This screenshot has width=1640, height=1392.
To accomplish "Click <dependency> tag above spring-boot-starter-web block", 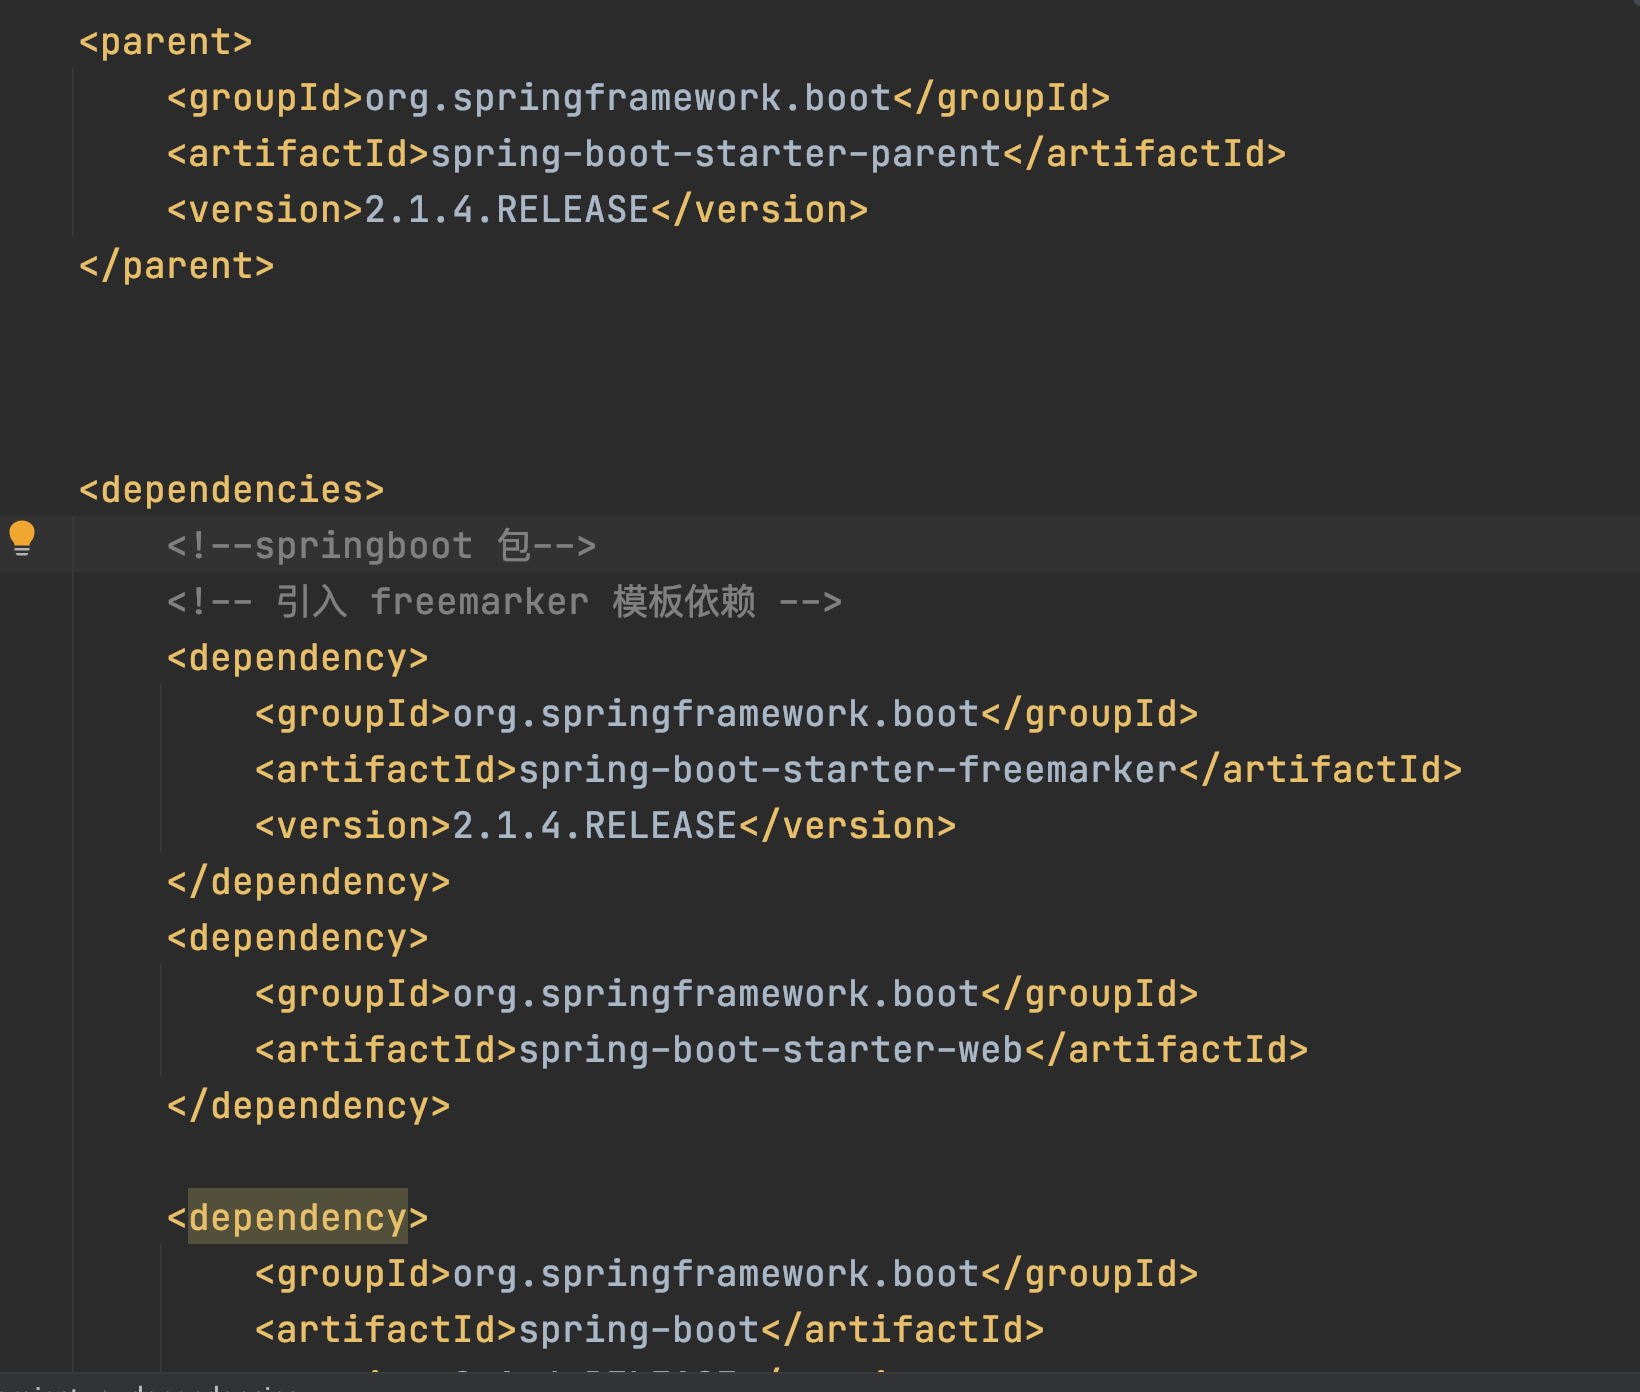I will point(298,938).
